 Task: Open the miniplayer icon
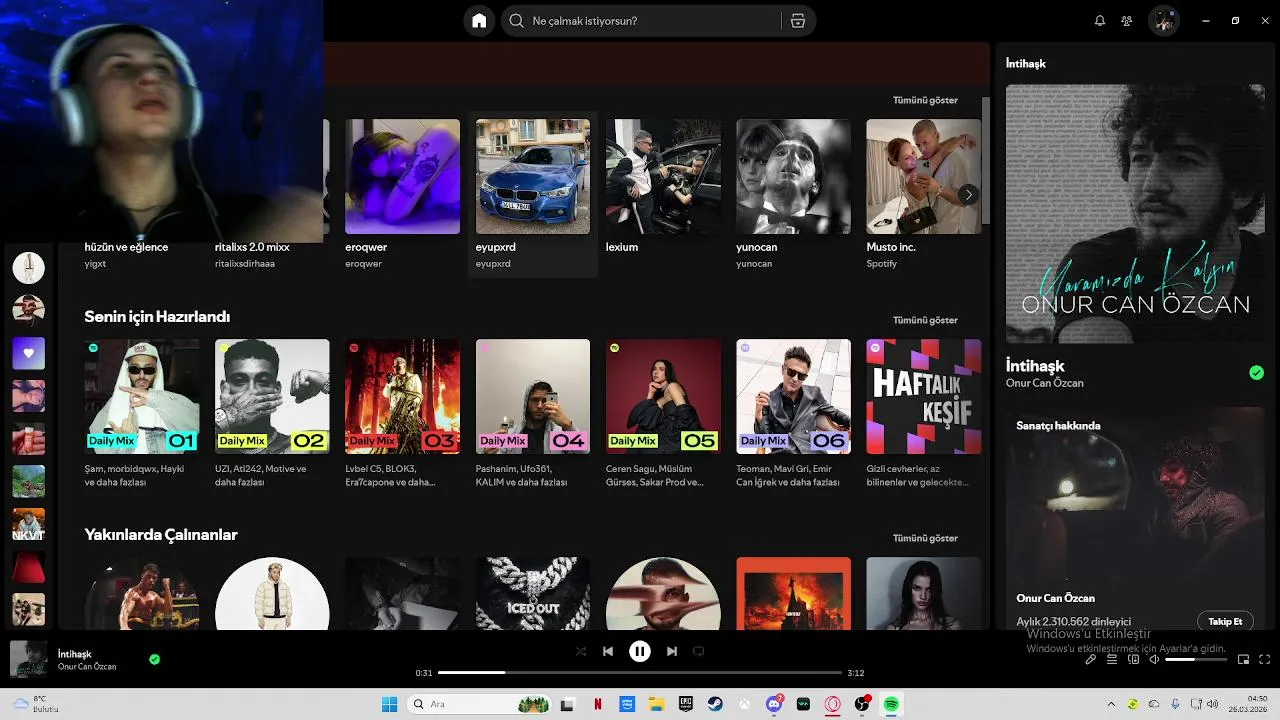pos(1244,660)
